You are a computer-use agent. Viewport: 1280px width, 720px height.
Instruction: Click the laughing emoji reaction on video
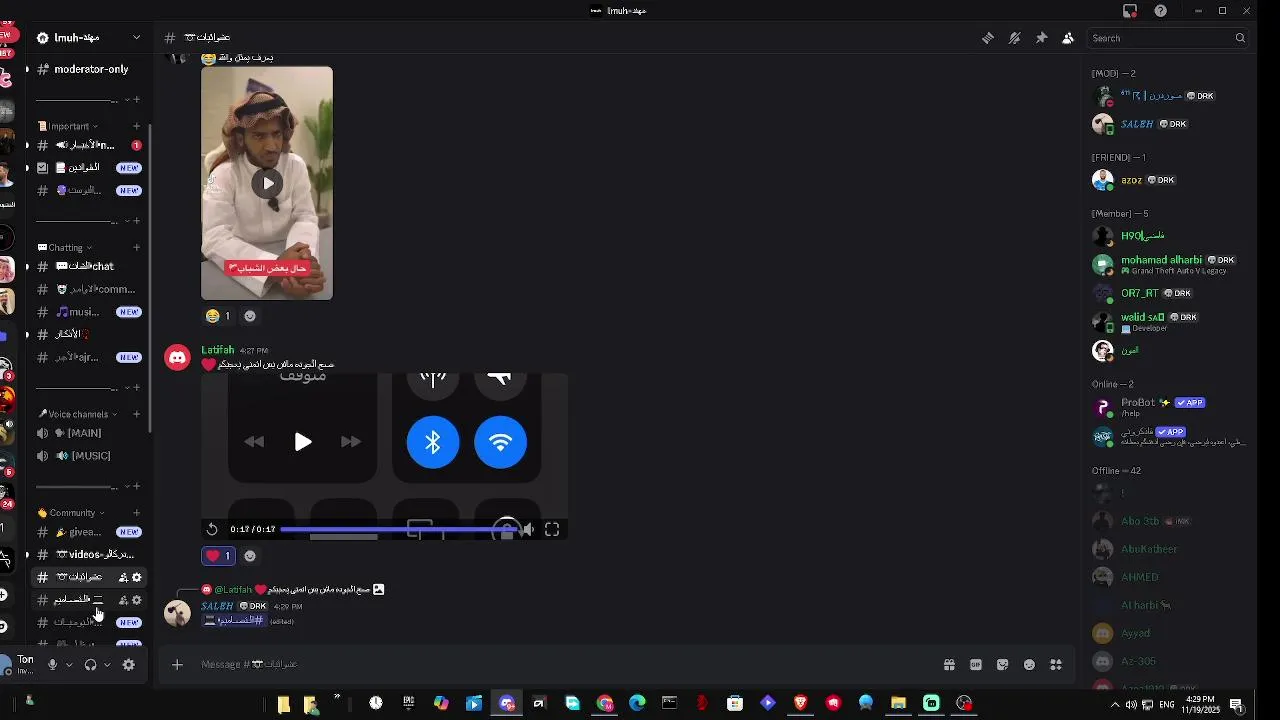pos(218,316)
